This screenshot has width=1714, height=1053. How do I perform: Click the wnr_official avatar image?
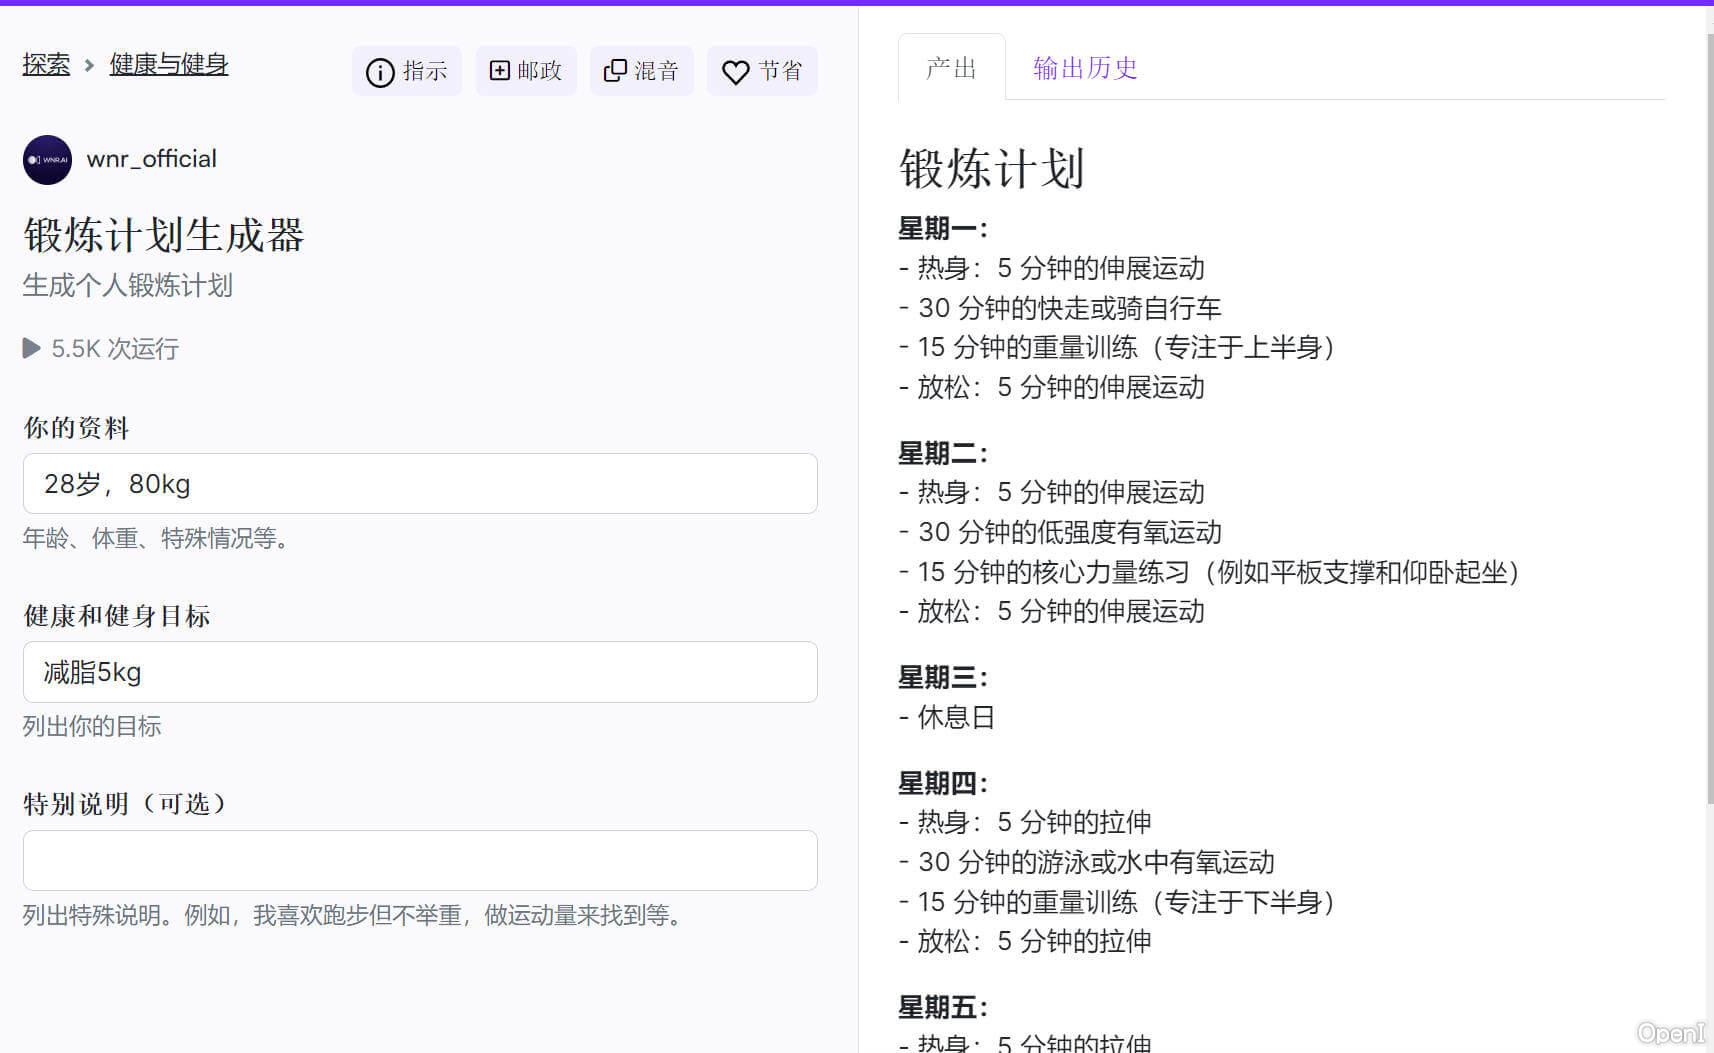47,160
